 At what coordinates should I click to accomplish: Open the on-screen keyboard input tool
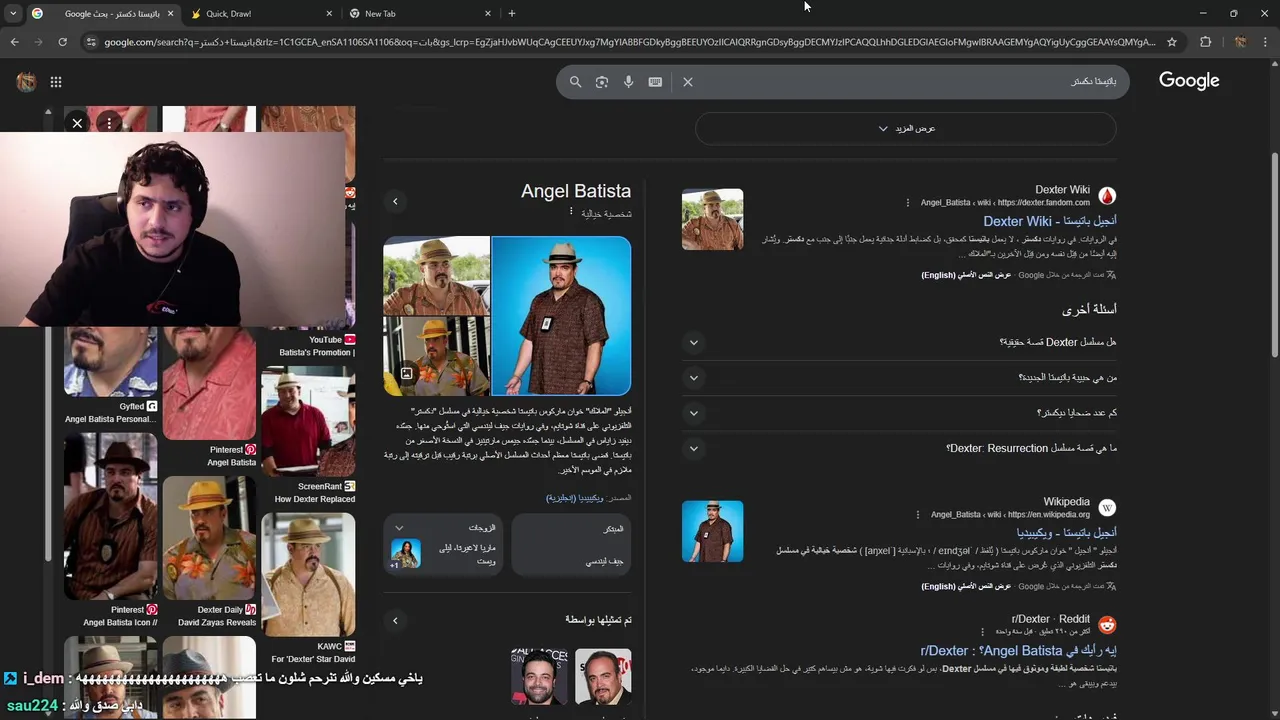[x=655, y=82]
